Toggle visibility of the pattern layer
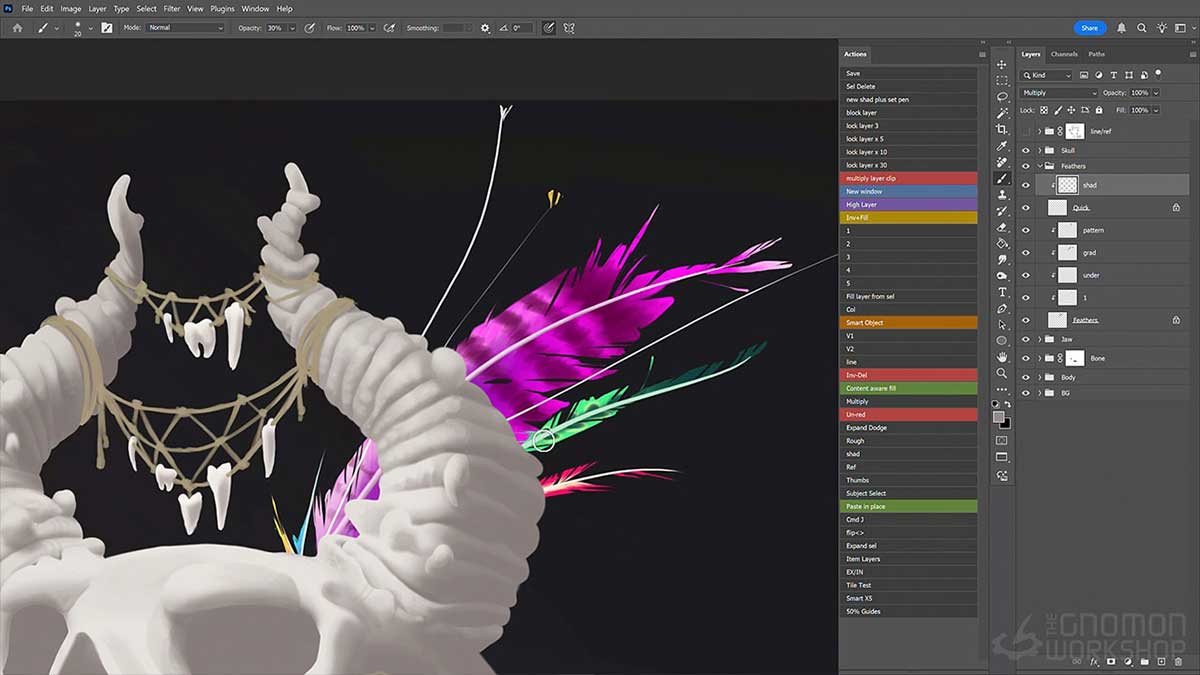Viewport: 1200px width, 675px height. tap(1026, 229)
